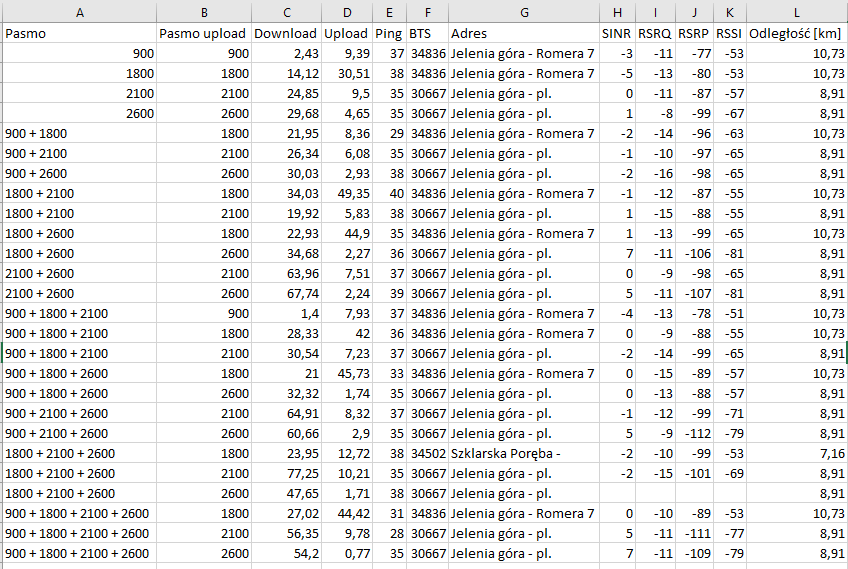Select the Download cell with 63,96
This screenshot has width=848, height=569.
(x=287, y=274)
